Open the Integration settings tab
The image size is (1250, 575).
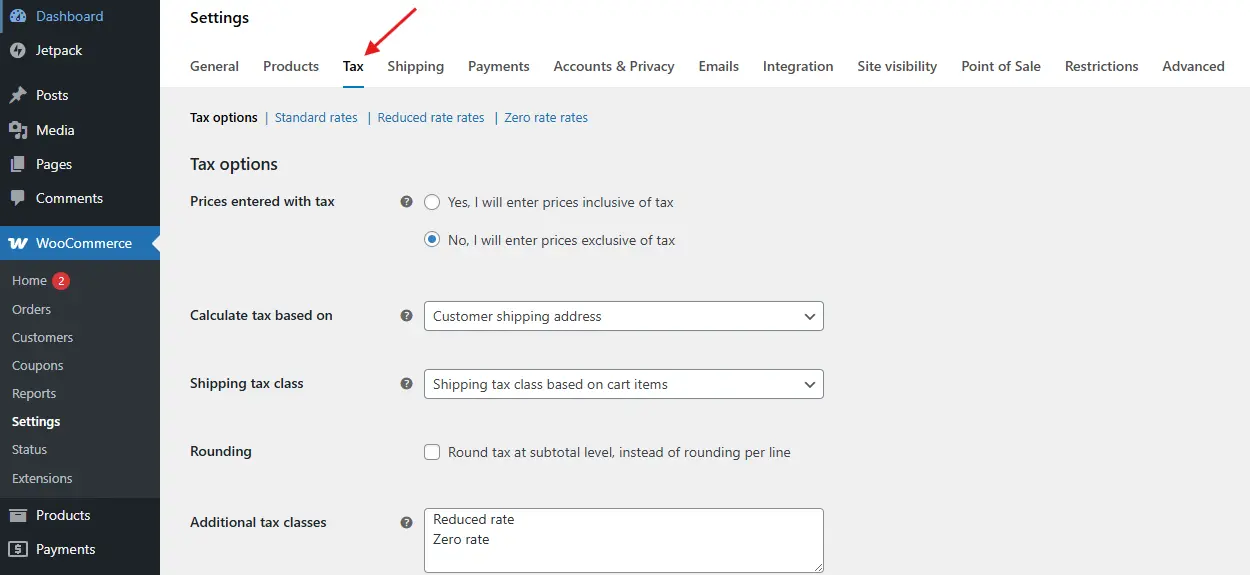(798, 66)
